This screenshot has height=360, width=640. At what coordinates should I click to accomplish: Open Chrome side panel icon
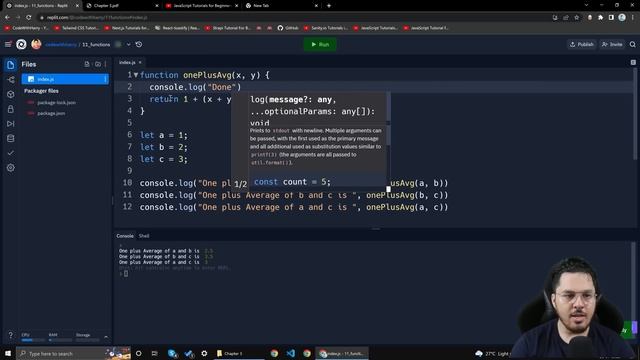click(611, 18)
